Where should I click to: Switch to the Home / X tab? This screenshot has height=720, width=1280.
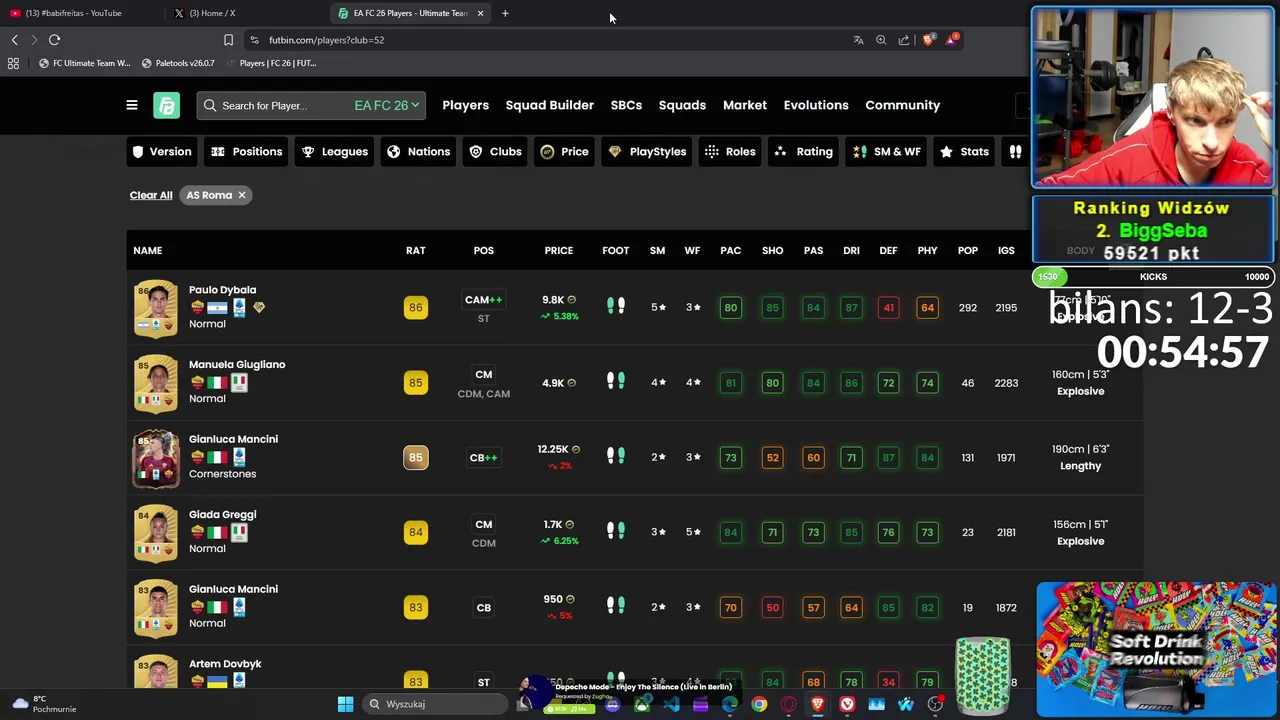point(212,13)
